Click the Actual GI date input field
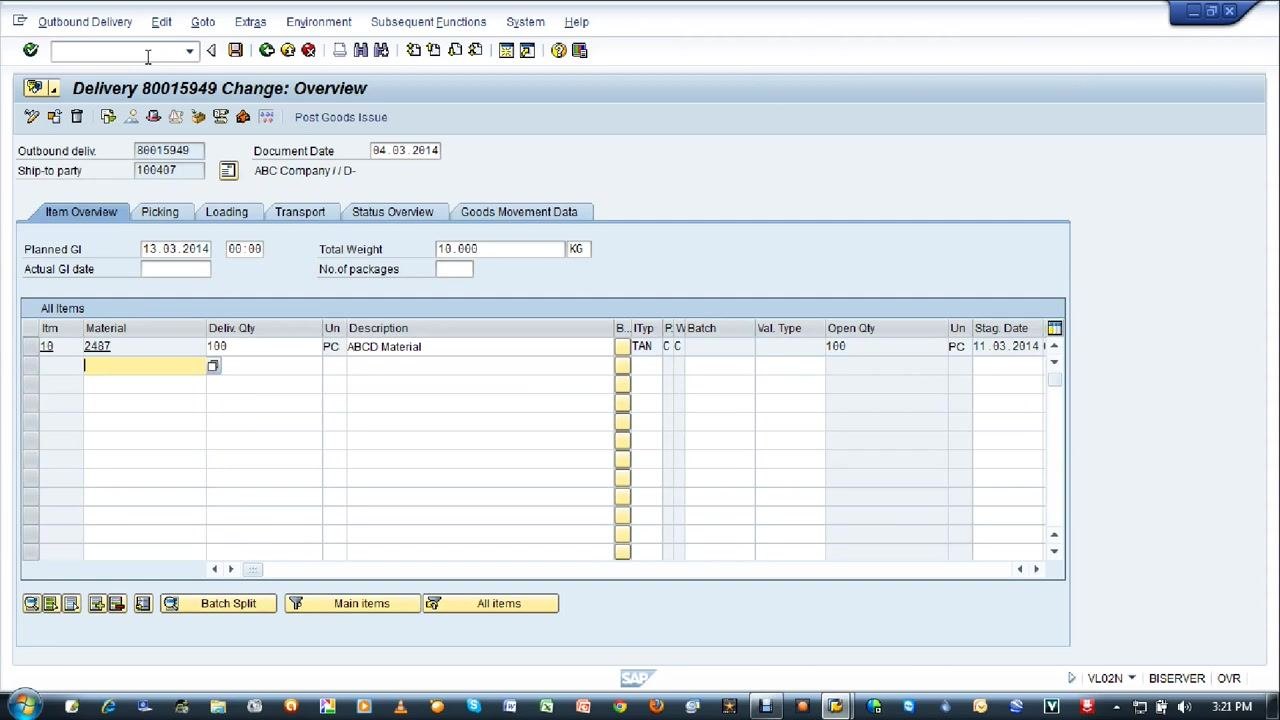The height and width of the screenshot is (720, 1280). (x=176, y=269)
